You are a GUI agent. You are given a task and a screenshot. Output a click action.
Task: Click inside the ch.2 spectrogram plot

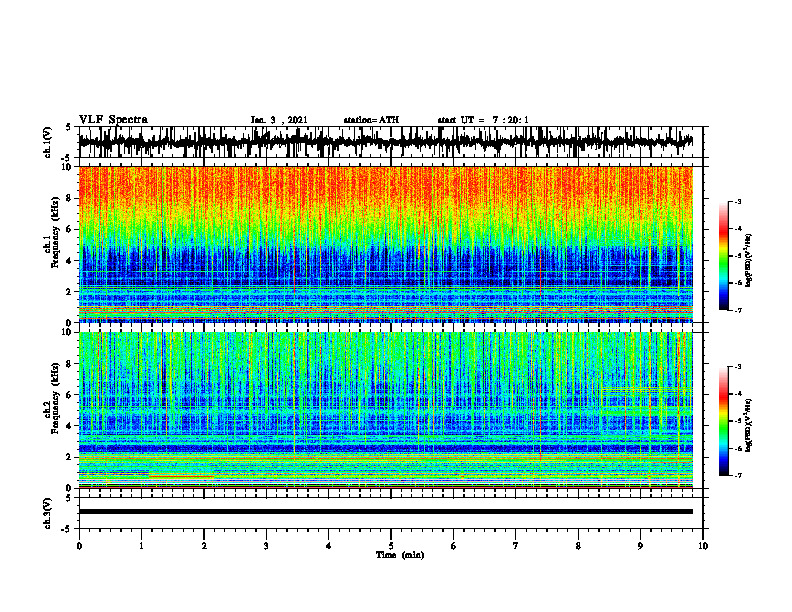click(385, 410)
